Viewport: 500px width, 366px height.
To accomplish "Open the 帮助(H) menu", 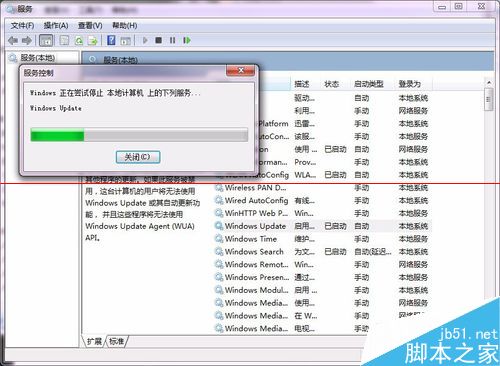I will click(x=124, y=26).
